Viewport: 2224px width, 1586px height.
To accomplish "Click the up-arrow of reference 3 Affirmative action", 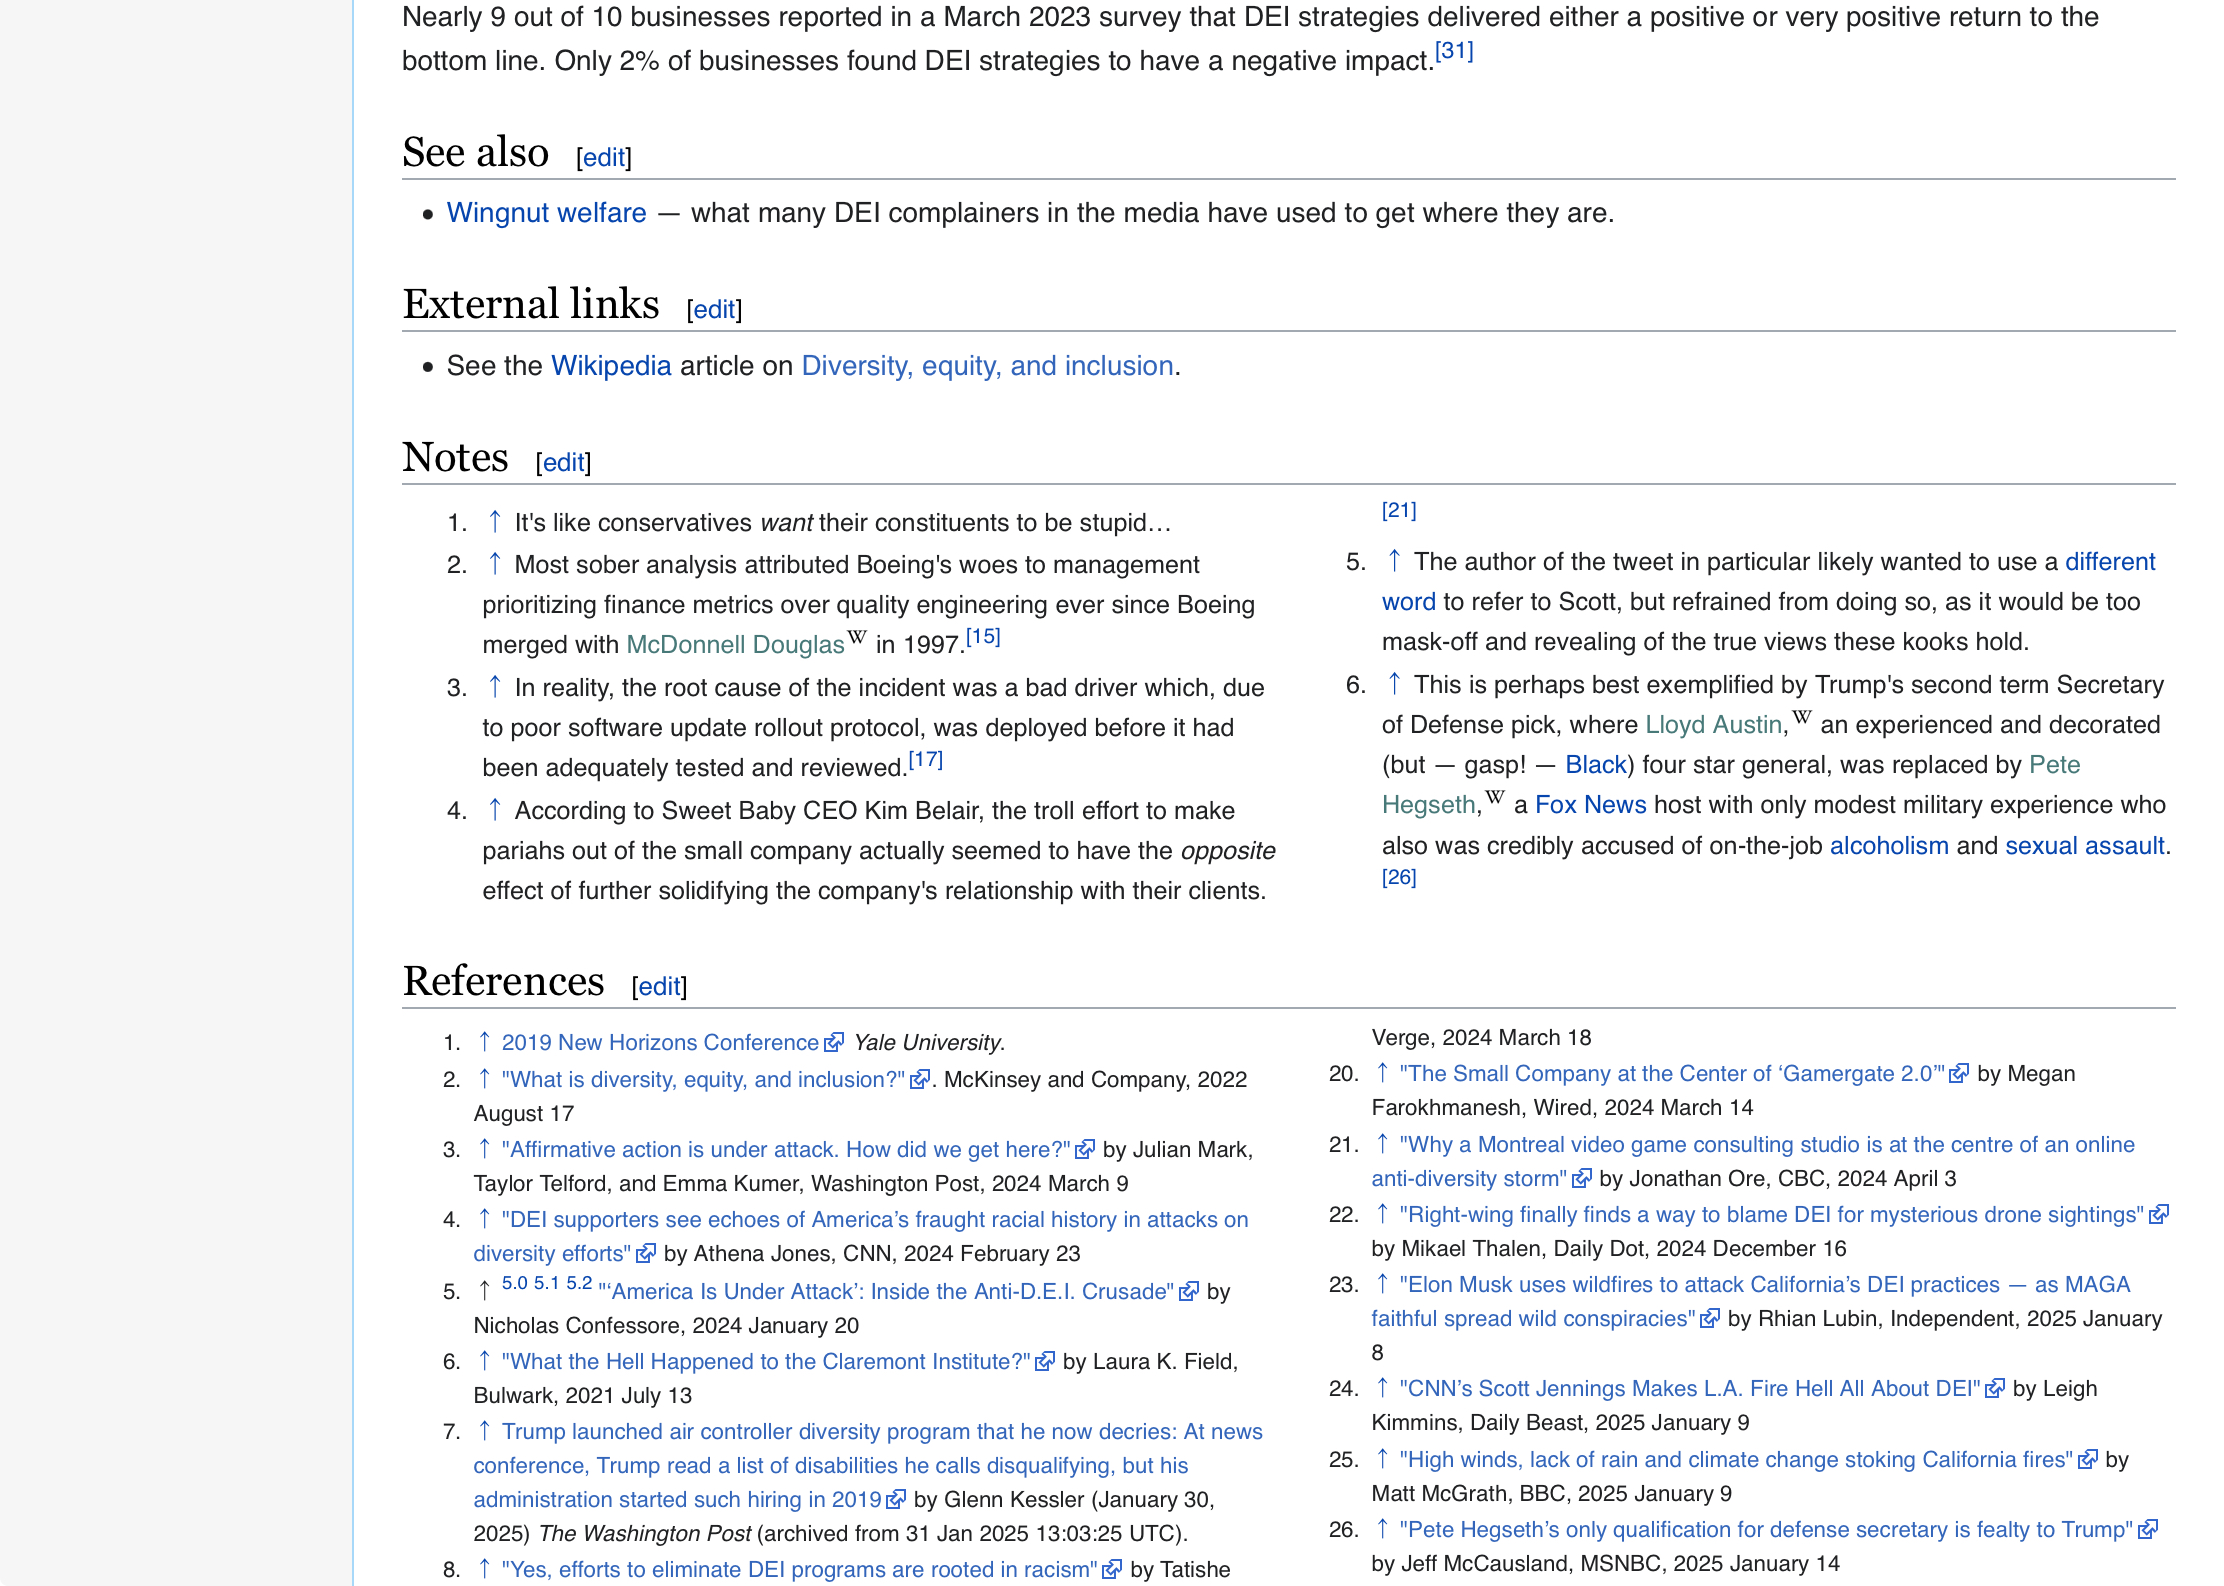I will [484, 1149].
